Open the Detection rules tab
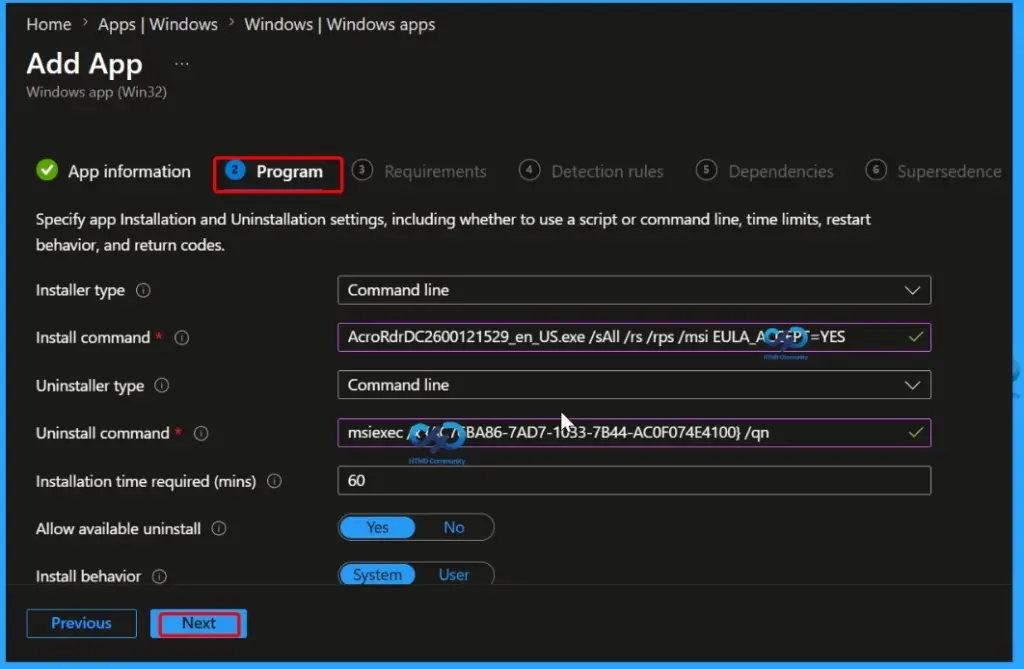Image resolution: width=1024 pixels, height=669 pixels. (591, 171)
